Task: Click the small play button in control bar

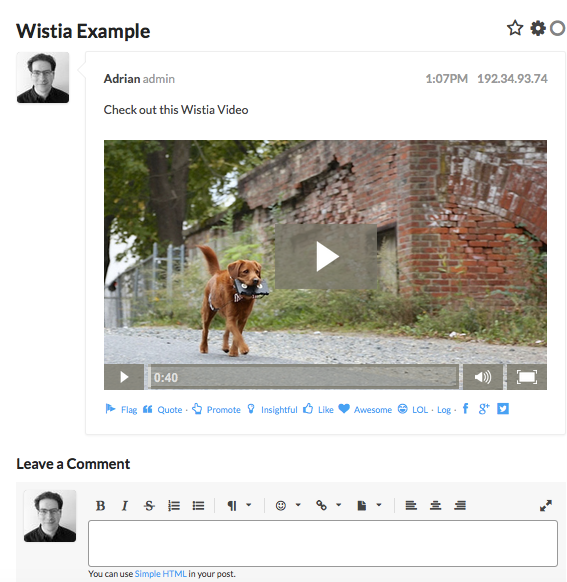Action: [124, 377]
